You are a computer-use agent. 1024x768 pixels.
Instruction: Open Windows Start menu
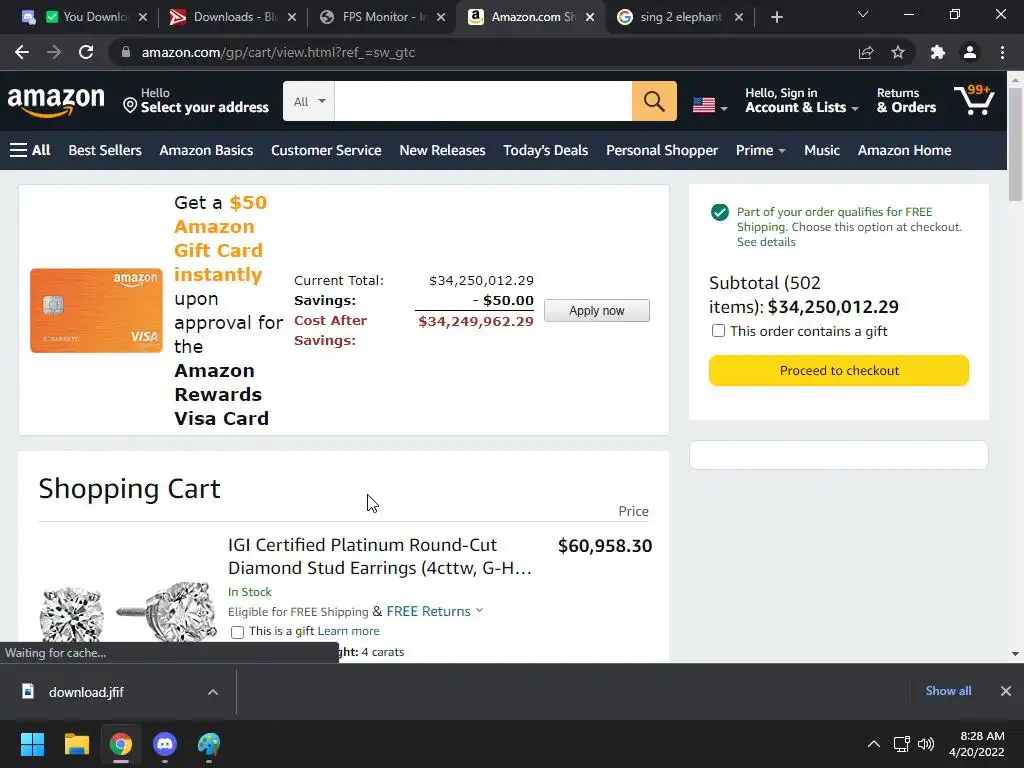click(x=32, y=744)
